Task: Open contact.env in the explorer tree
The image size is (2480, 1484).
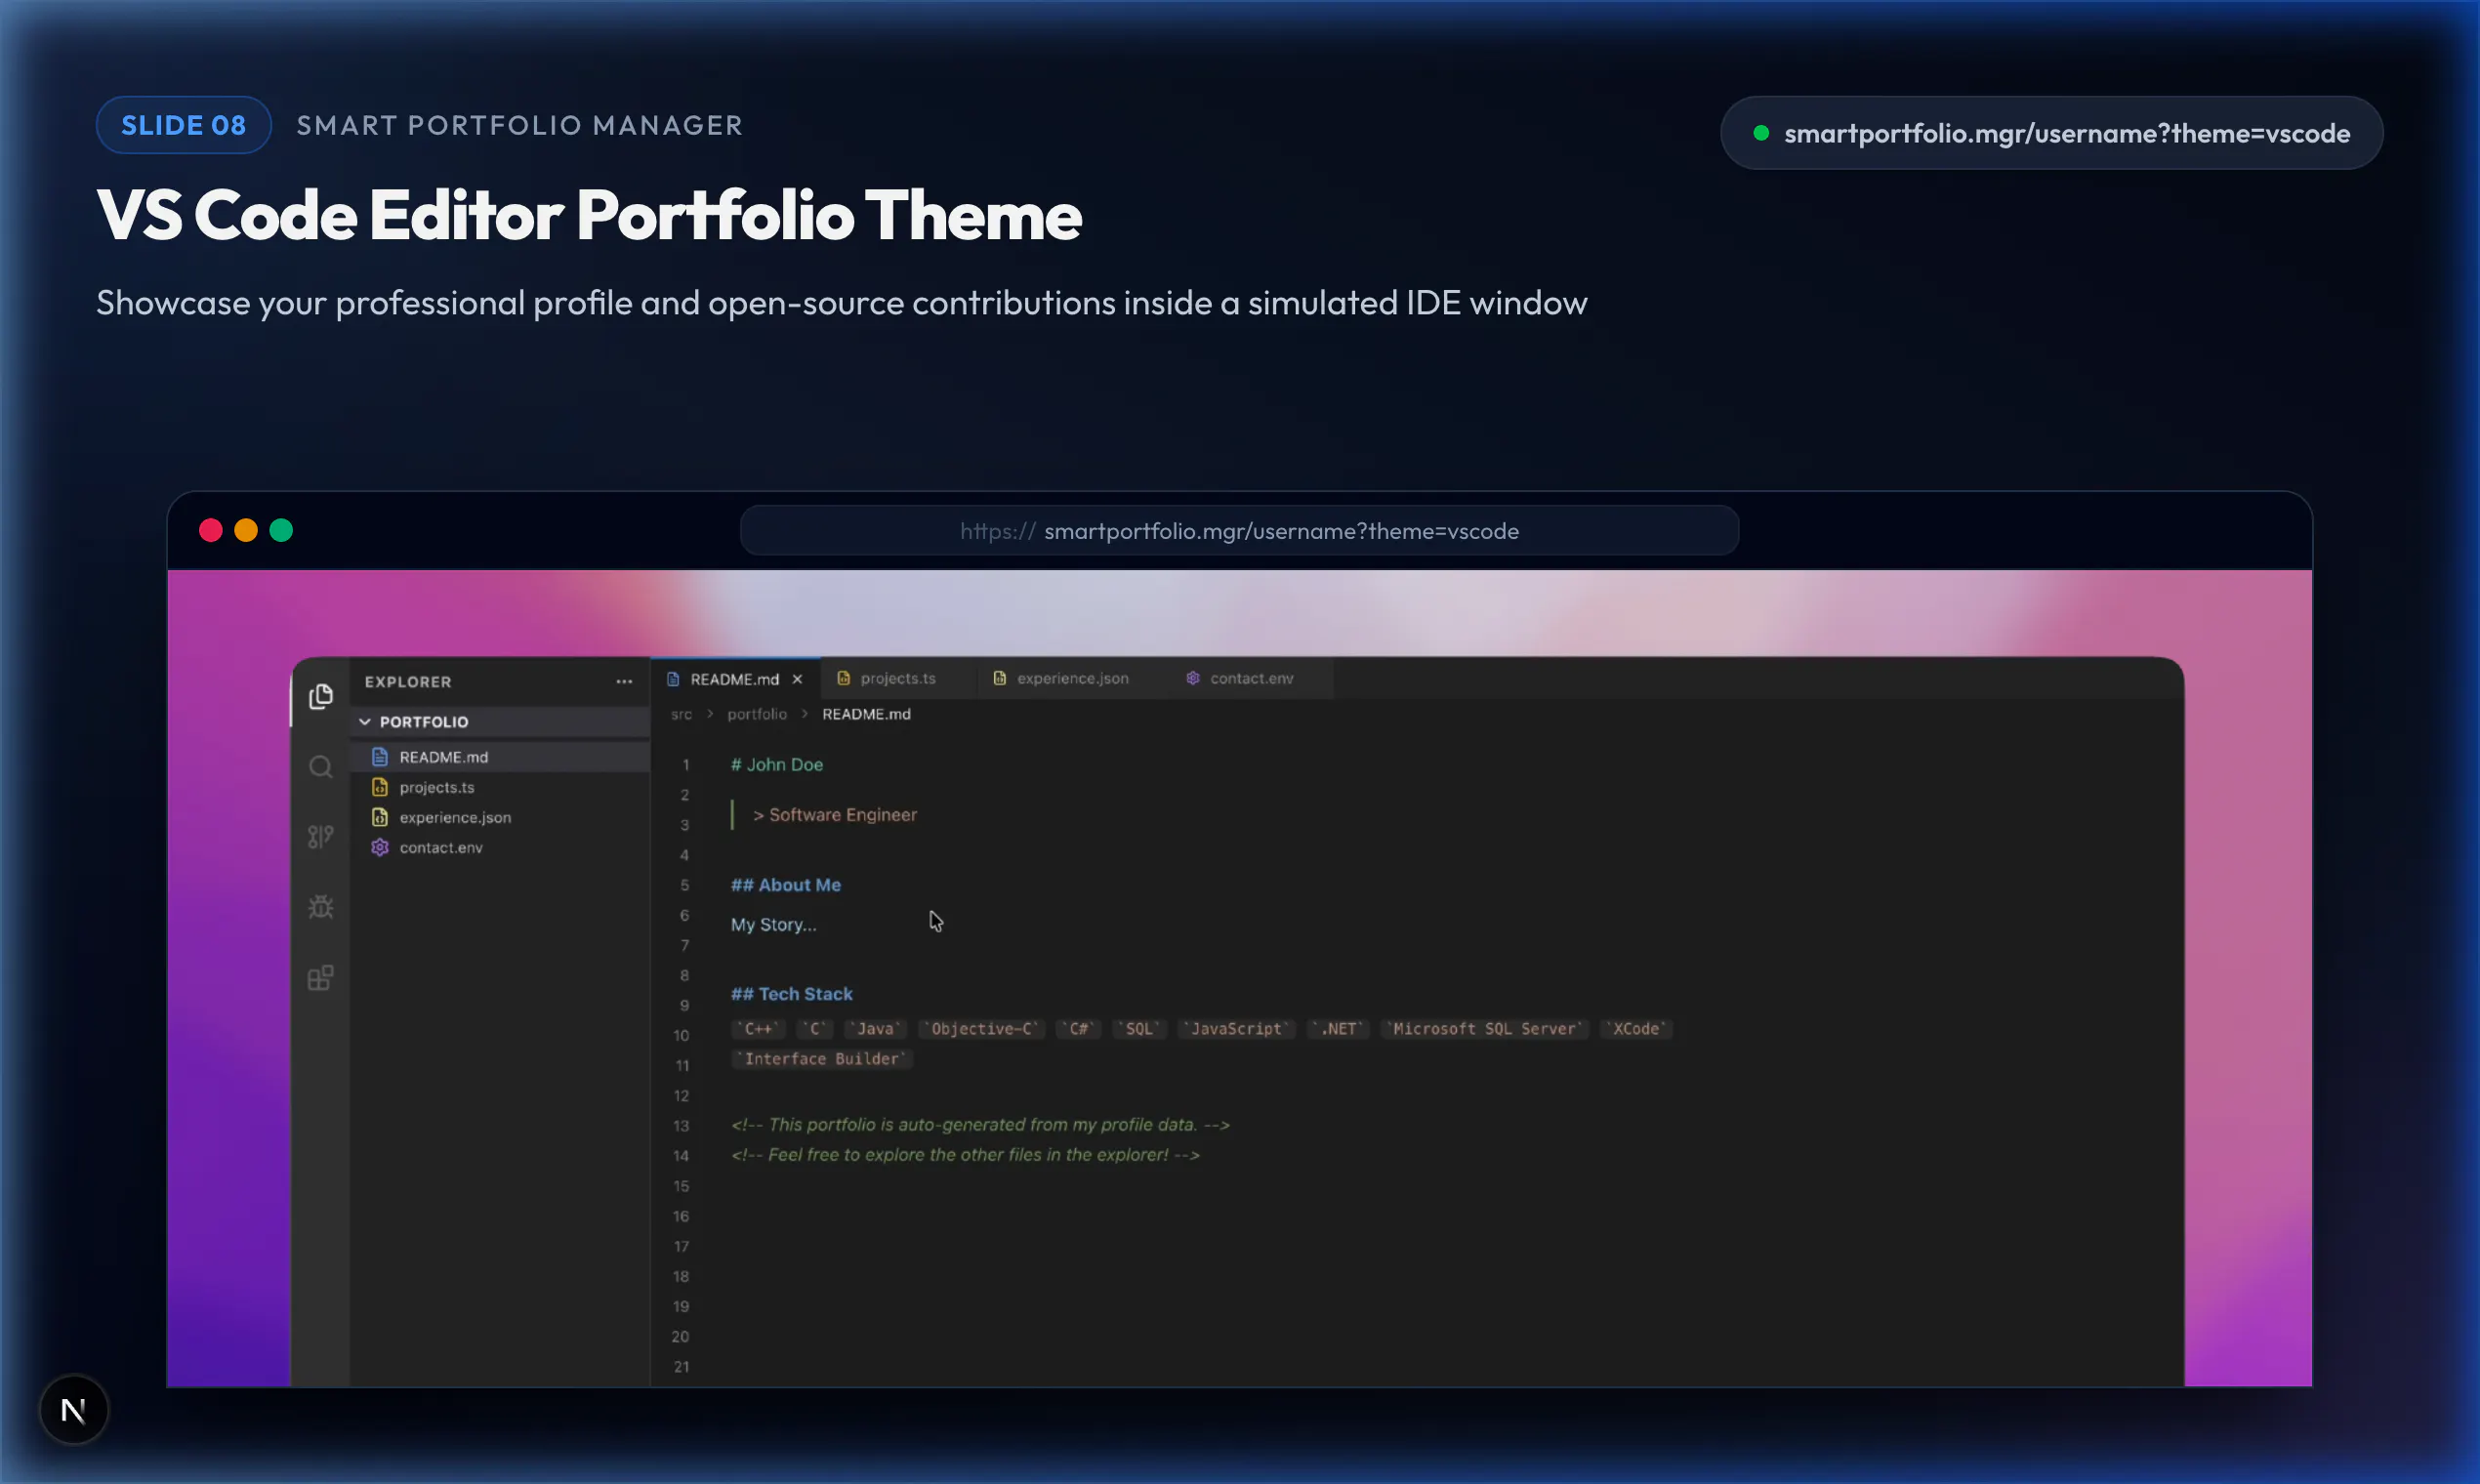Action: coord(500,847)
